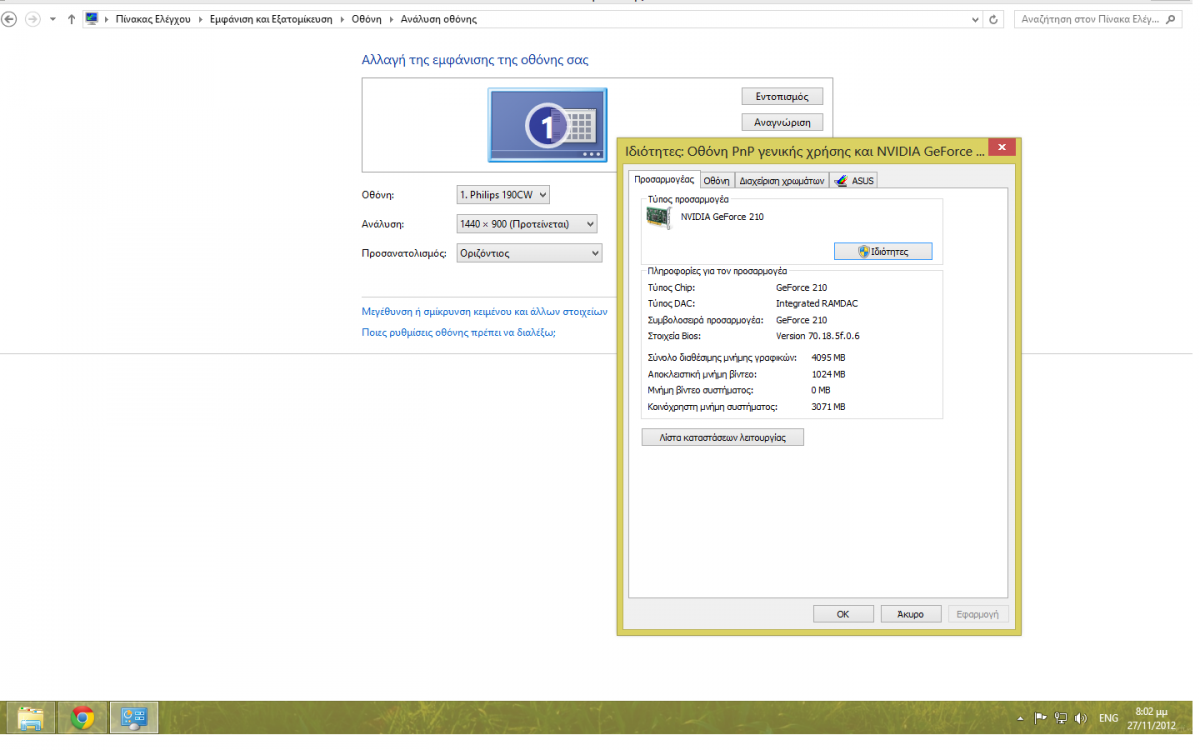Switch to the ASUS tab
The width and height of the screenshot is (1200, 750).
coord(854,180)
